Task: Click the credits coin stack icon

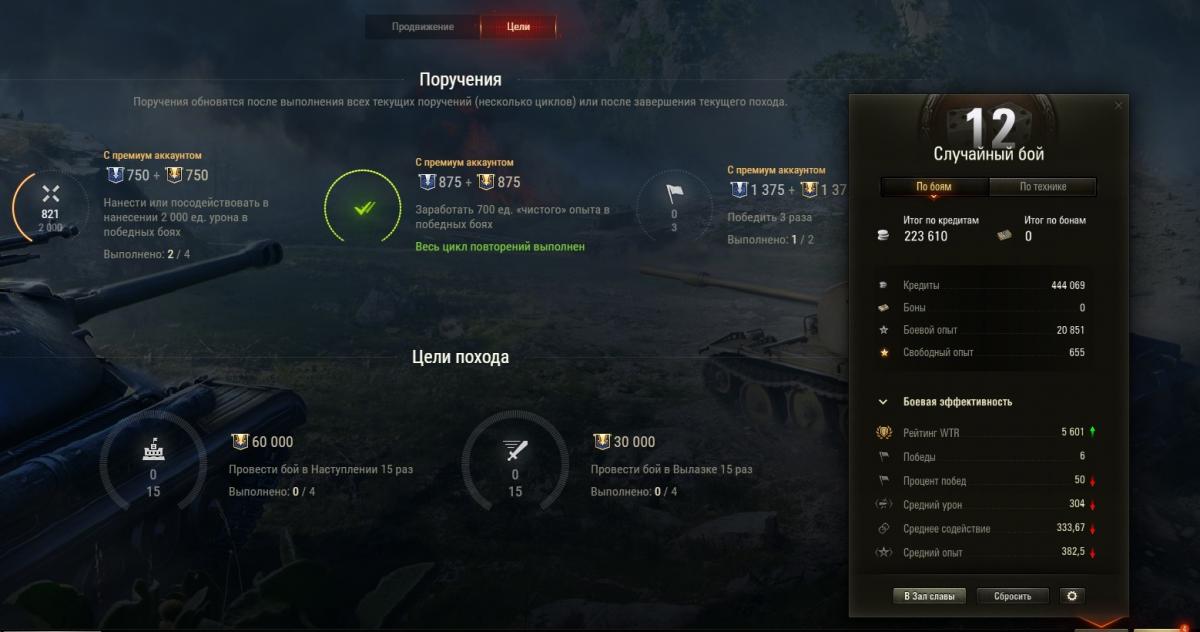Action: tap(883, 236)
